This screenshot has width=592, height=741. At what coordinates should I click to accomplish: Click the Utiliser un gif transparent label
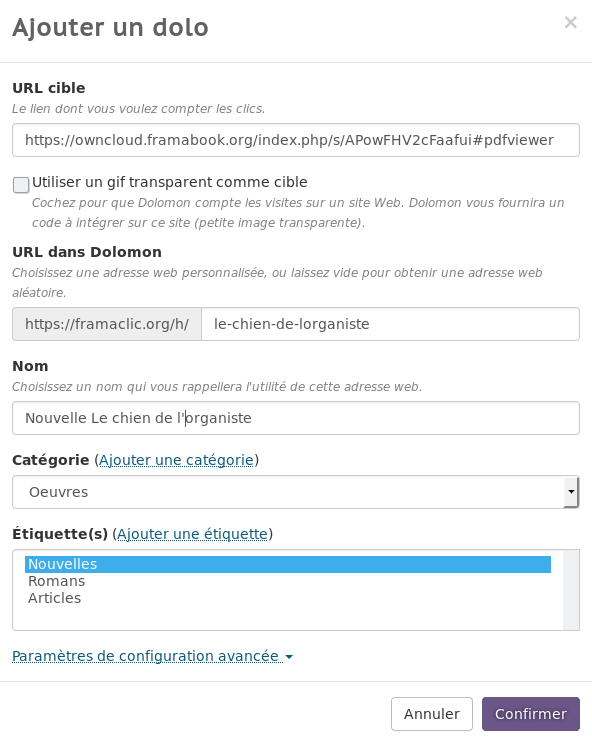pyautogui.click(x=170, y=182)
